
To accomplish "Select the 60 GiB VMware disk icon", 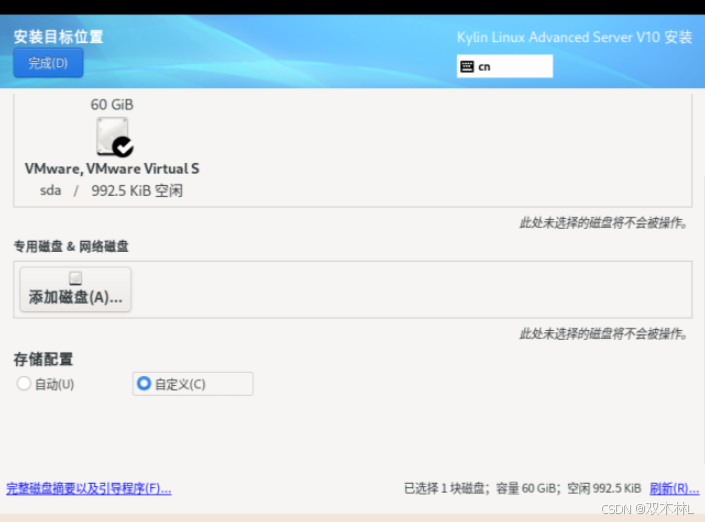I will [x=113, y=137].
